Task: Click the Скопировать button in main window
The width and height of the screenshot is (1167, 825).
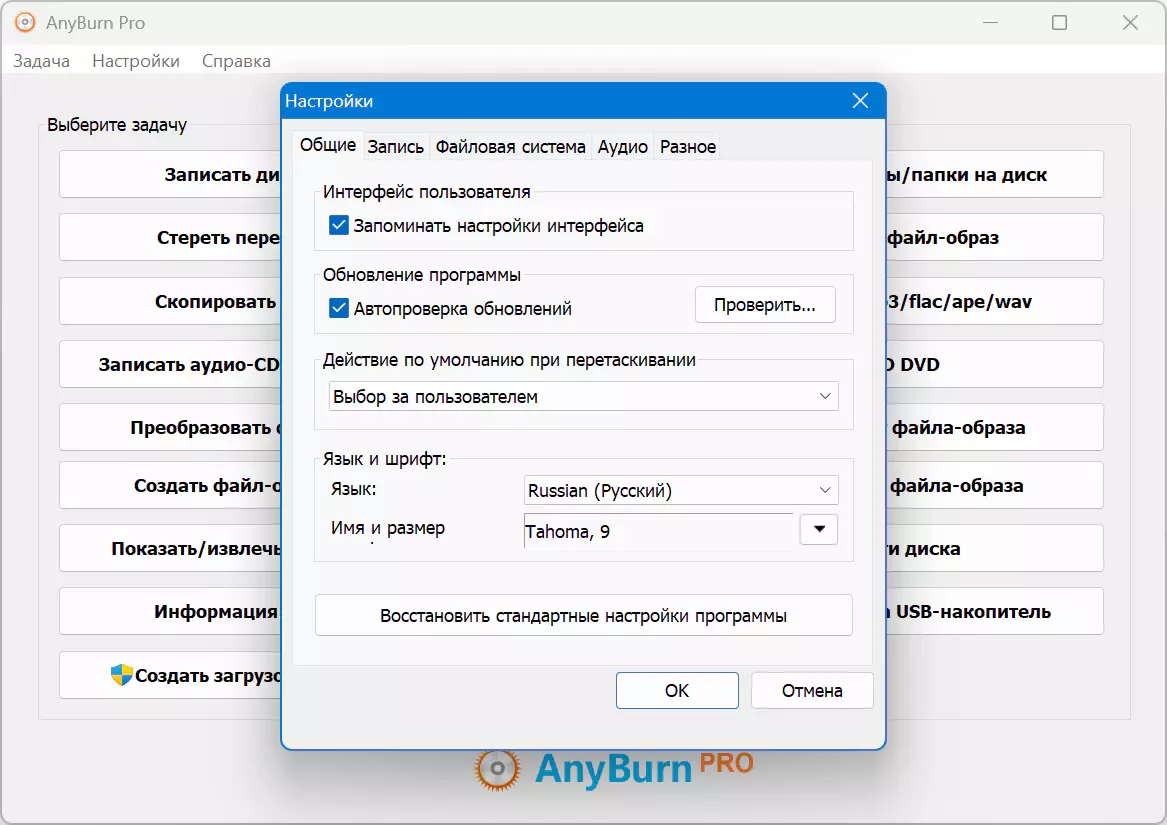Action: 170,302
